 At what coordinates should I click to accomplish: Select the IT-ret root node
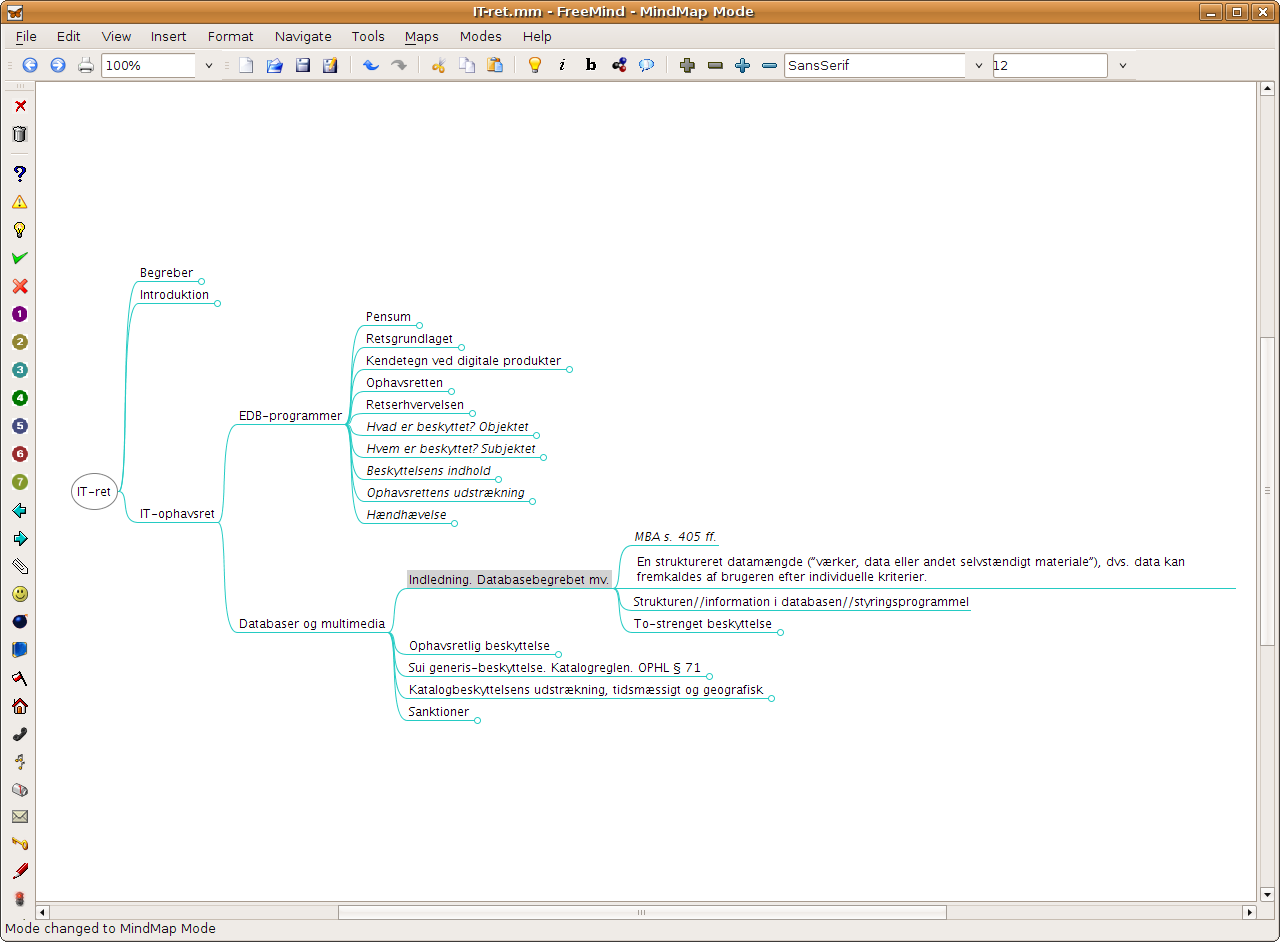coord(94,491)
